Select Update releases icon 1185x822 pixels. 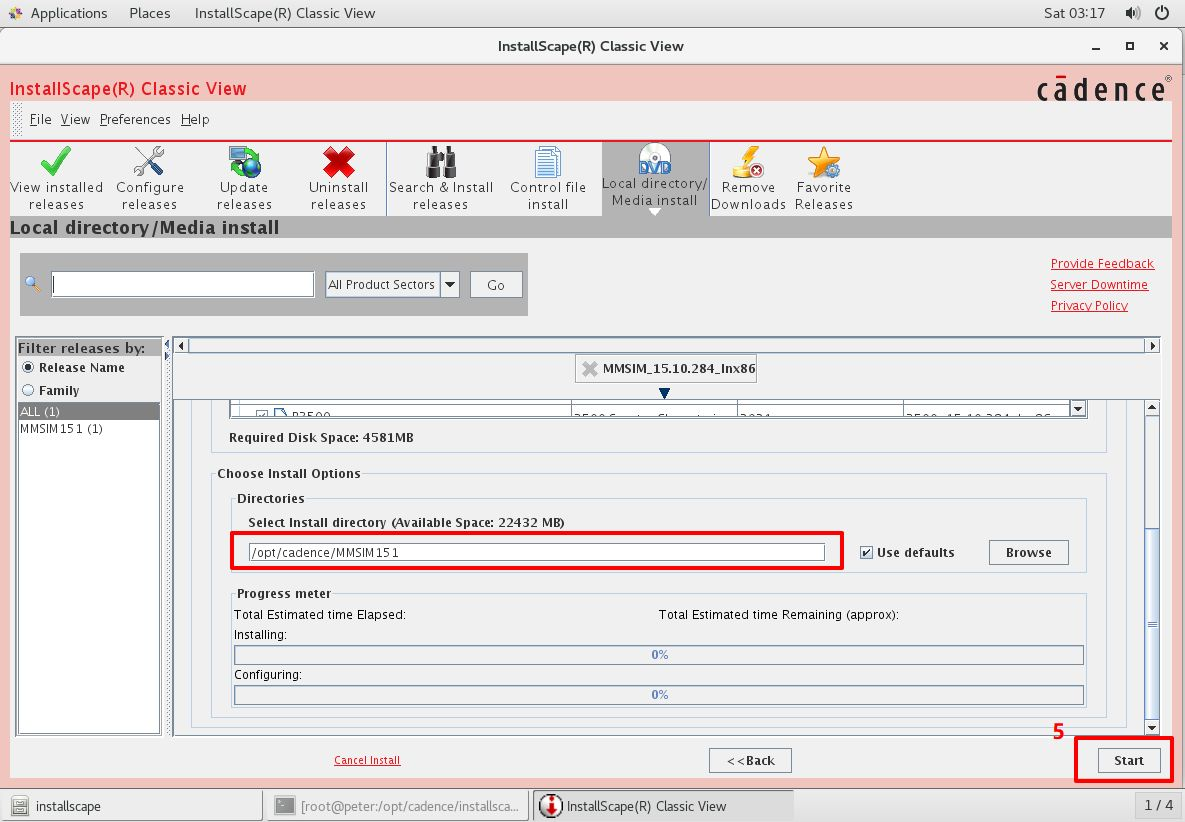244,161
